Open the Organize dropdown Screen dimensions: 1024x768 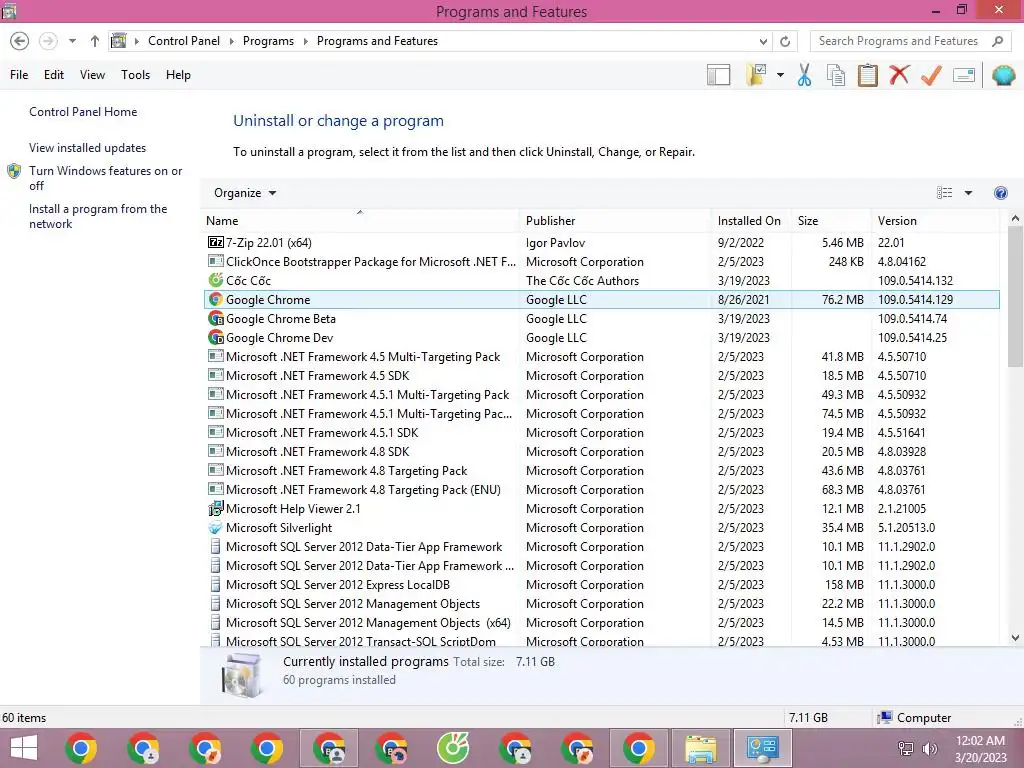point(245,193)
